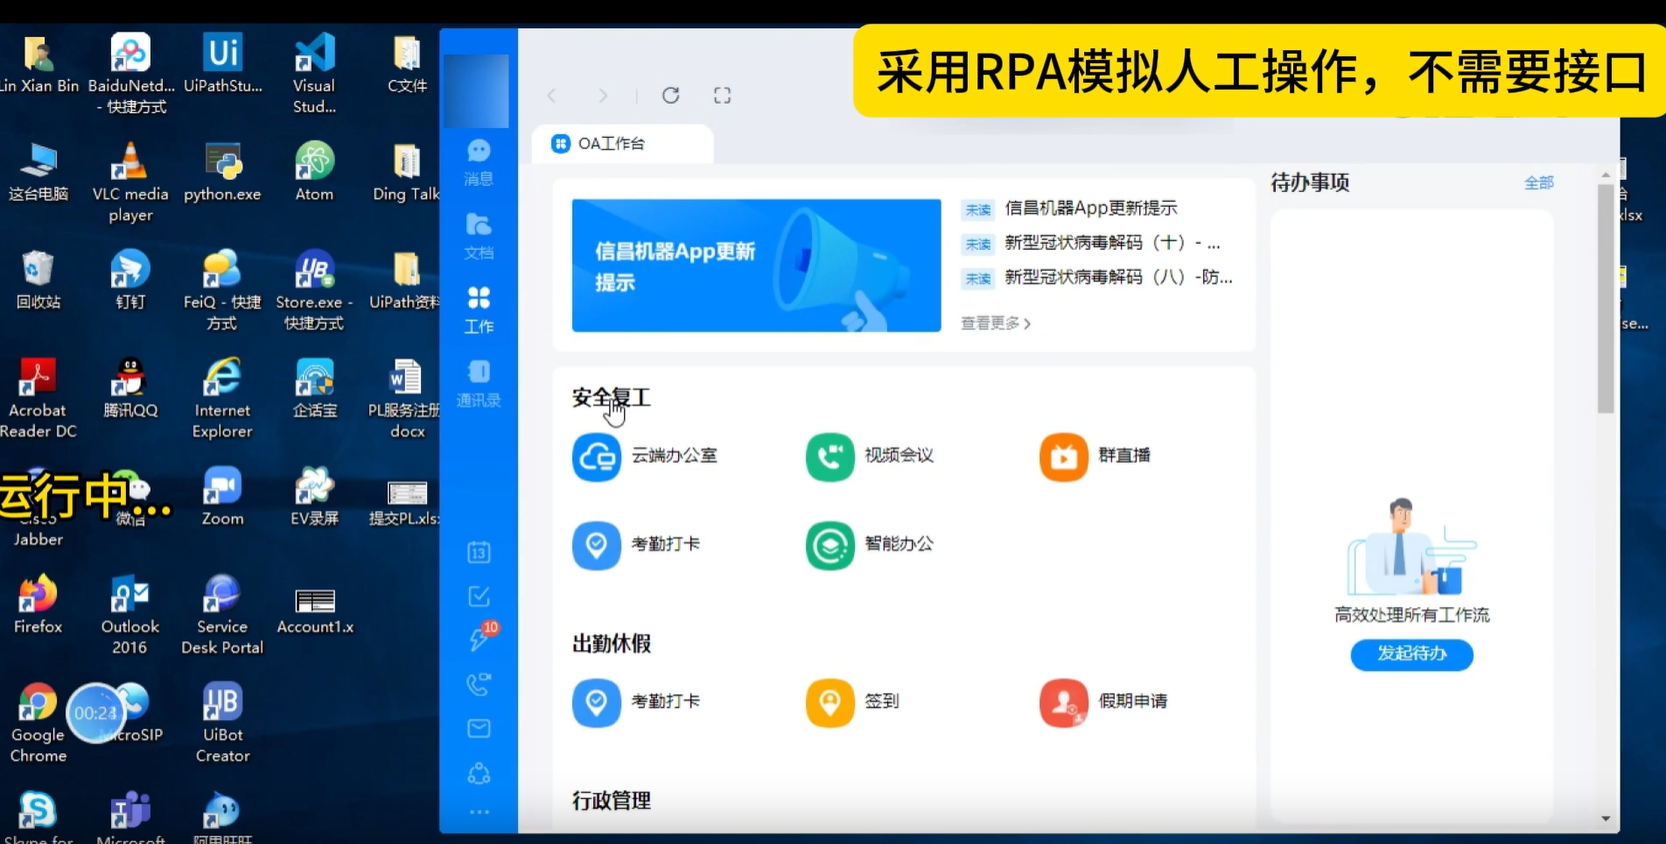Click the scrollbar up arrow
The width and height of the screenshot is (1666, 844).
click(1606, 174)
